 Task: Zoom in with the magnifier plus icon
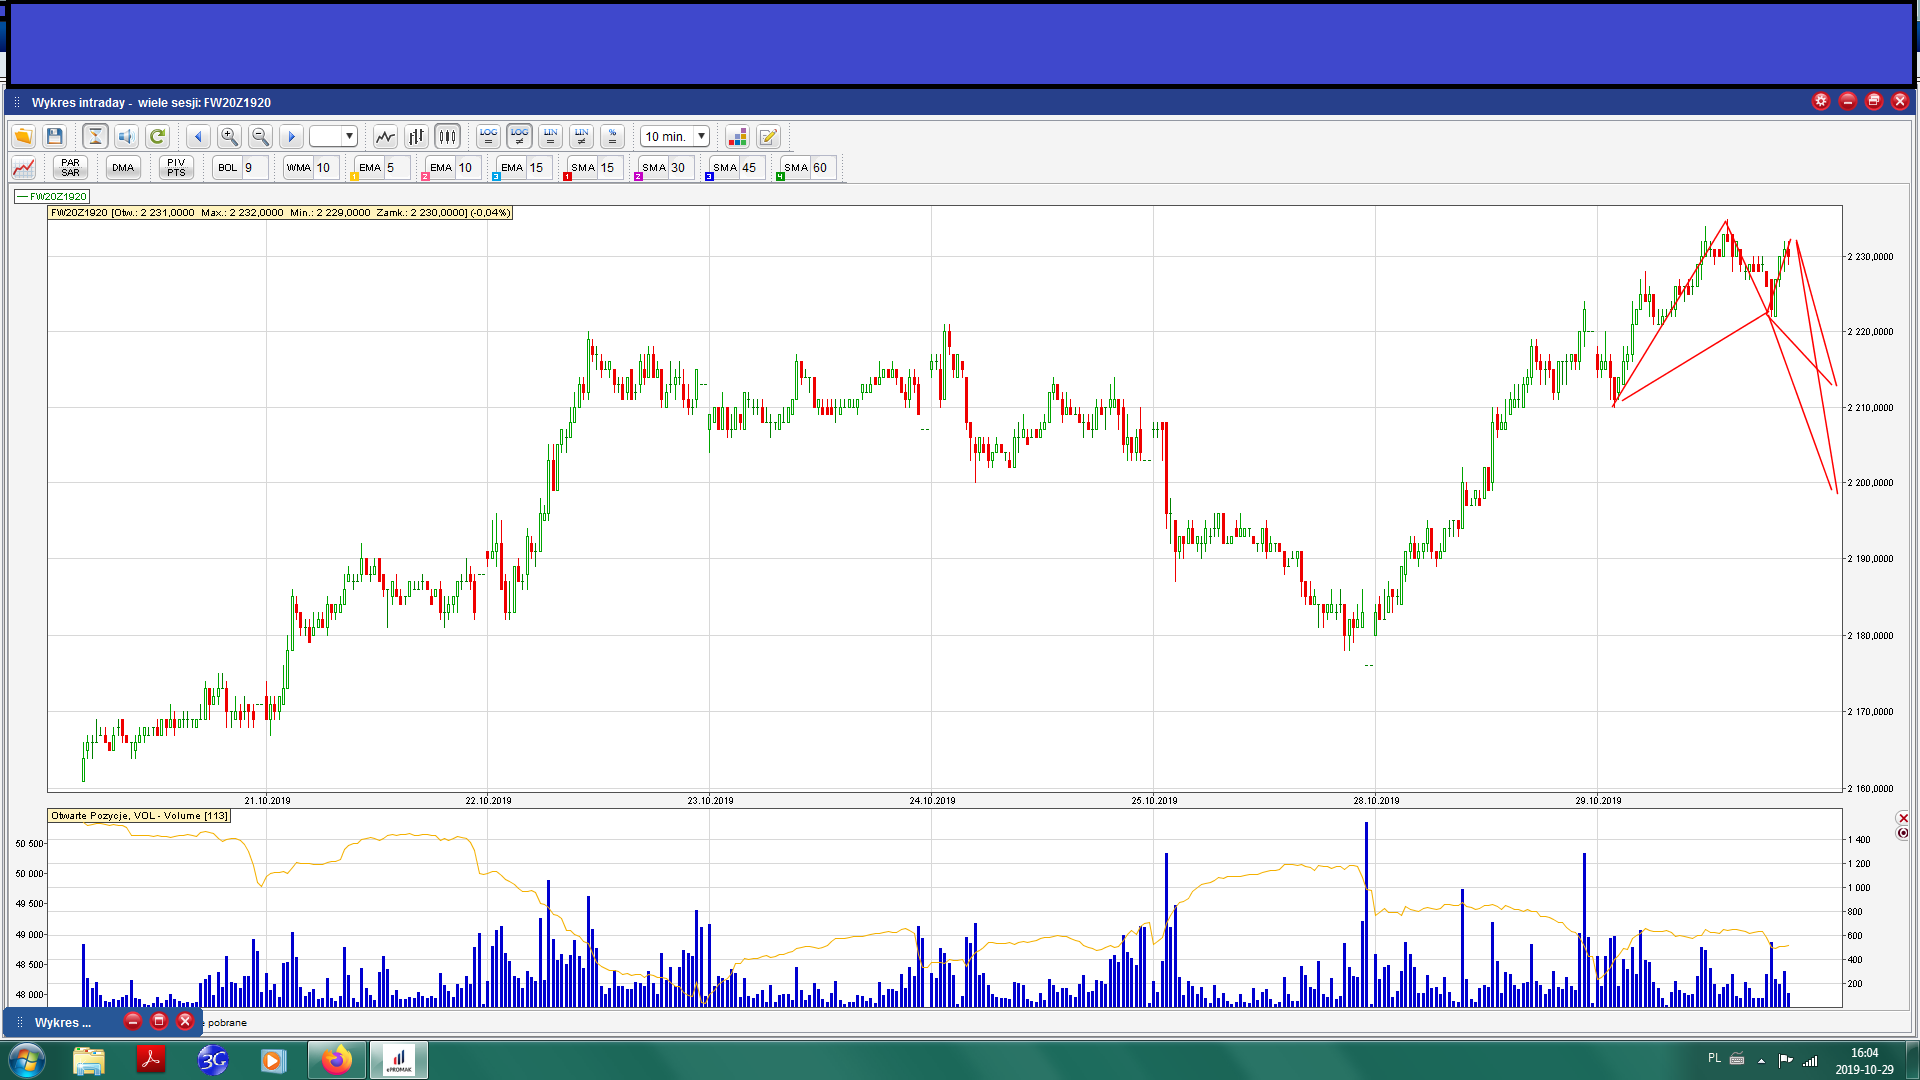(229, 136)
